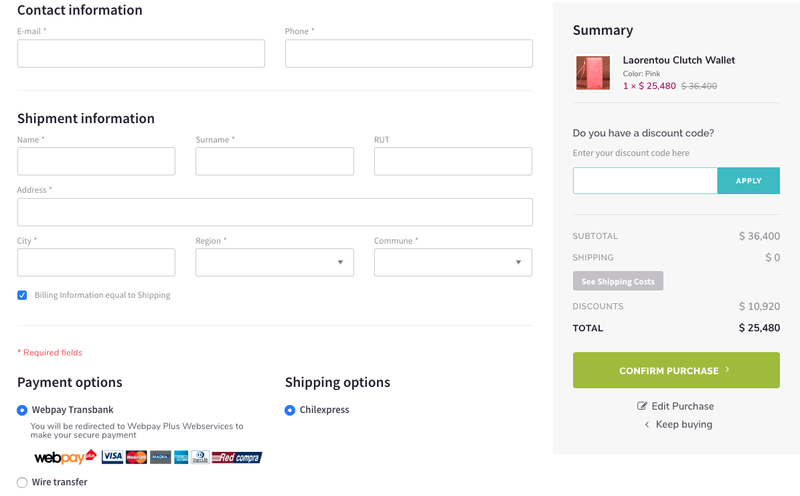The width and height of the screenshot is (800, 496).
Task: Select the Webpay Transbank radio button
Action: tap(22, 410)
